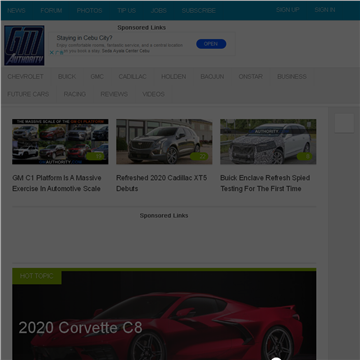Click the blank white box in the right sidebar
This screenshot has height=360, width=360.
tap(344, 123)
